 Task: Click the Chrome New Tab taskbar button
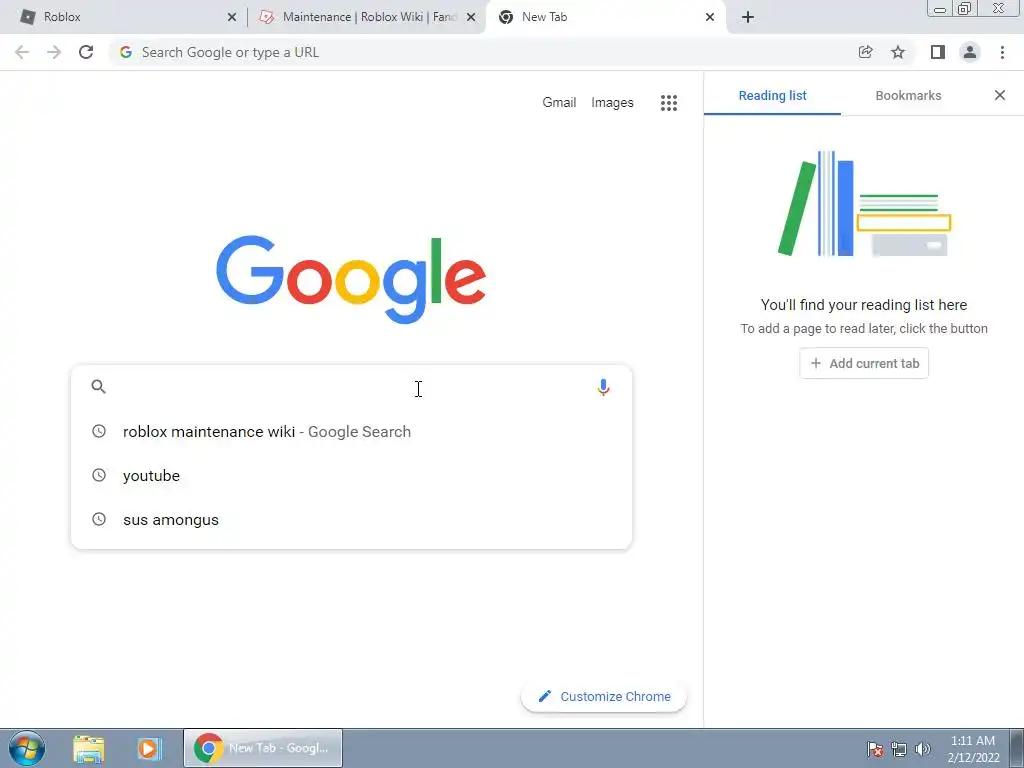point(263,748)
